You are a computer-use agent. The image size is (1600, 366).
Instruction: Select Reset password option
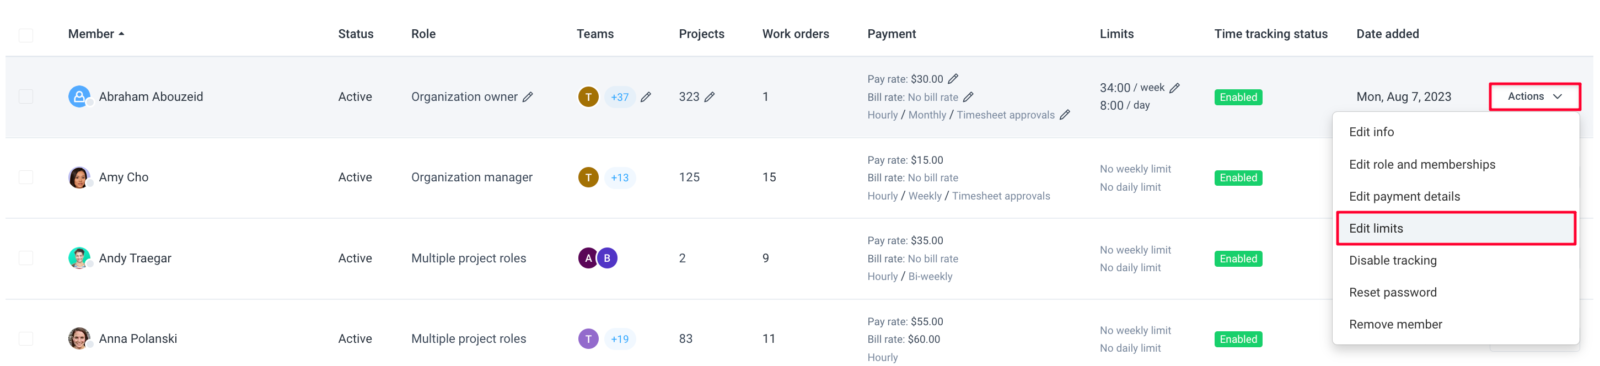pos(1456,292)
